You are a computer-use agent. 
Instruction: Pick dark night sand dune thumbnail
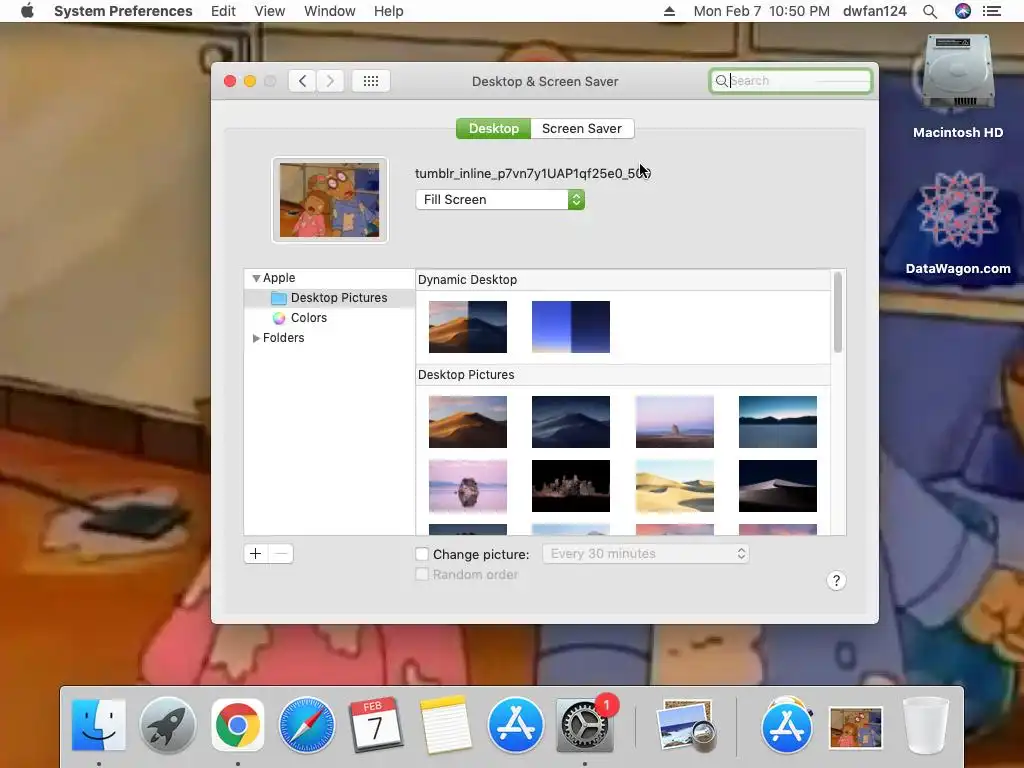tap(778, 486)
